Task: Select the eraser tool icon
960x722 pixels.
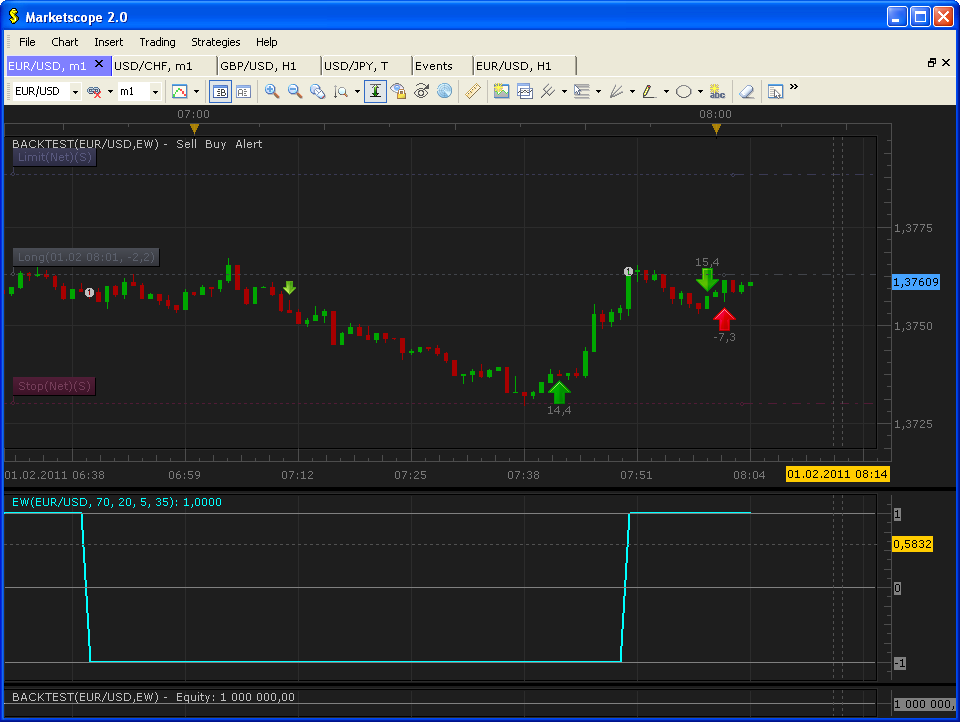Action: (x=746, y=92)
